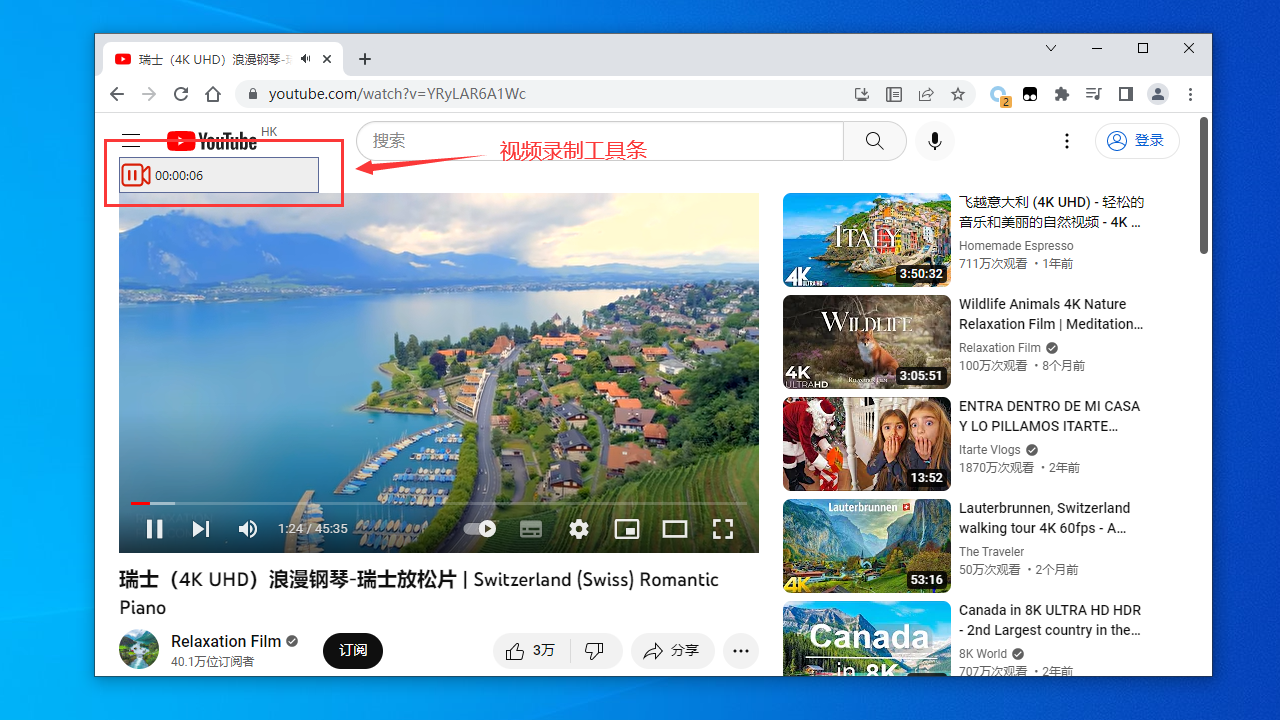Start voice search with the microphone icon
Screen dimensions: 1280x720
coord(935,141)
